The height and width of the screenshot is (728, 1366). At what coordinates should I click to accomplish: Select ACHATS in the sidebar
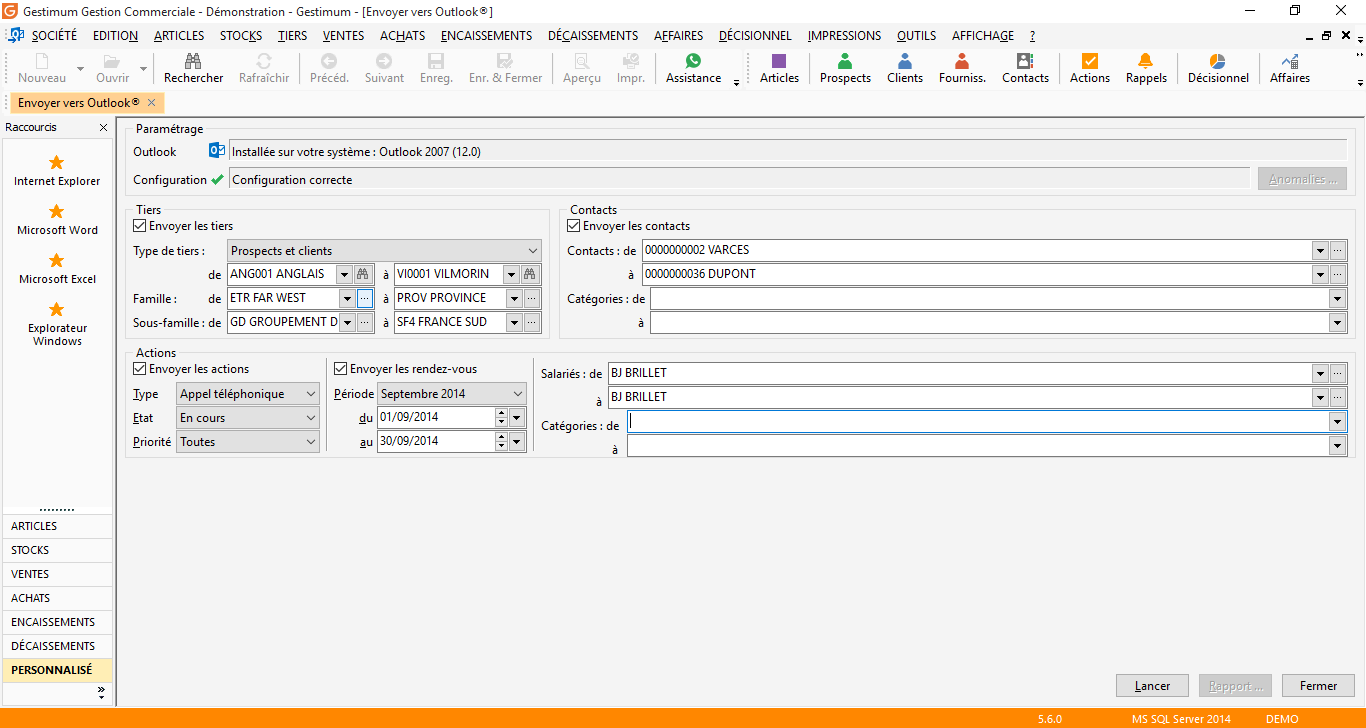(58, 598)
